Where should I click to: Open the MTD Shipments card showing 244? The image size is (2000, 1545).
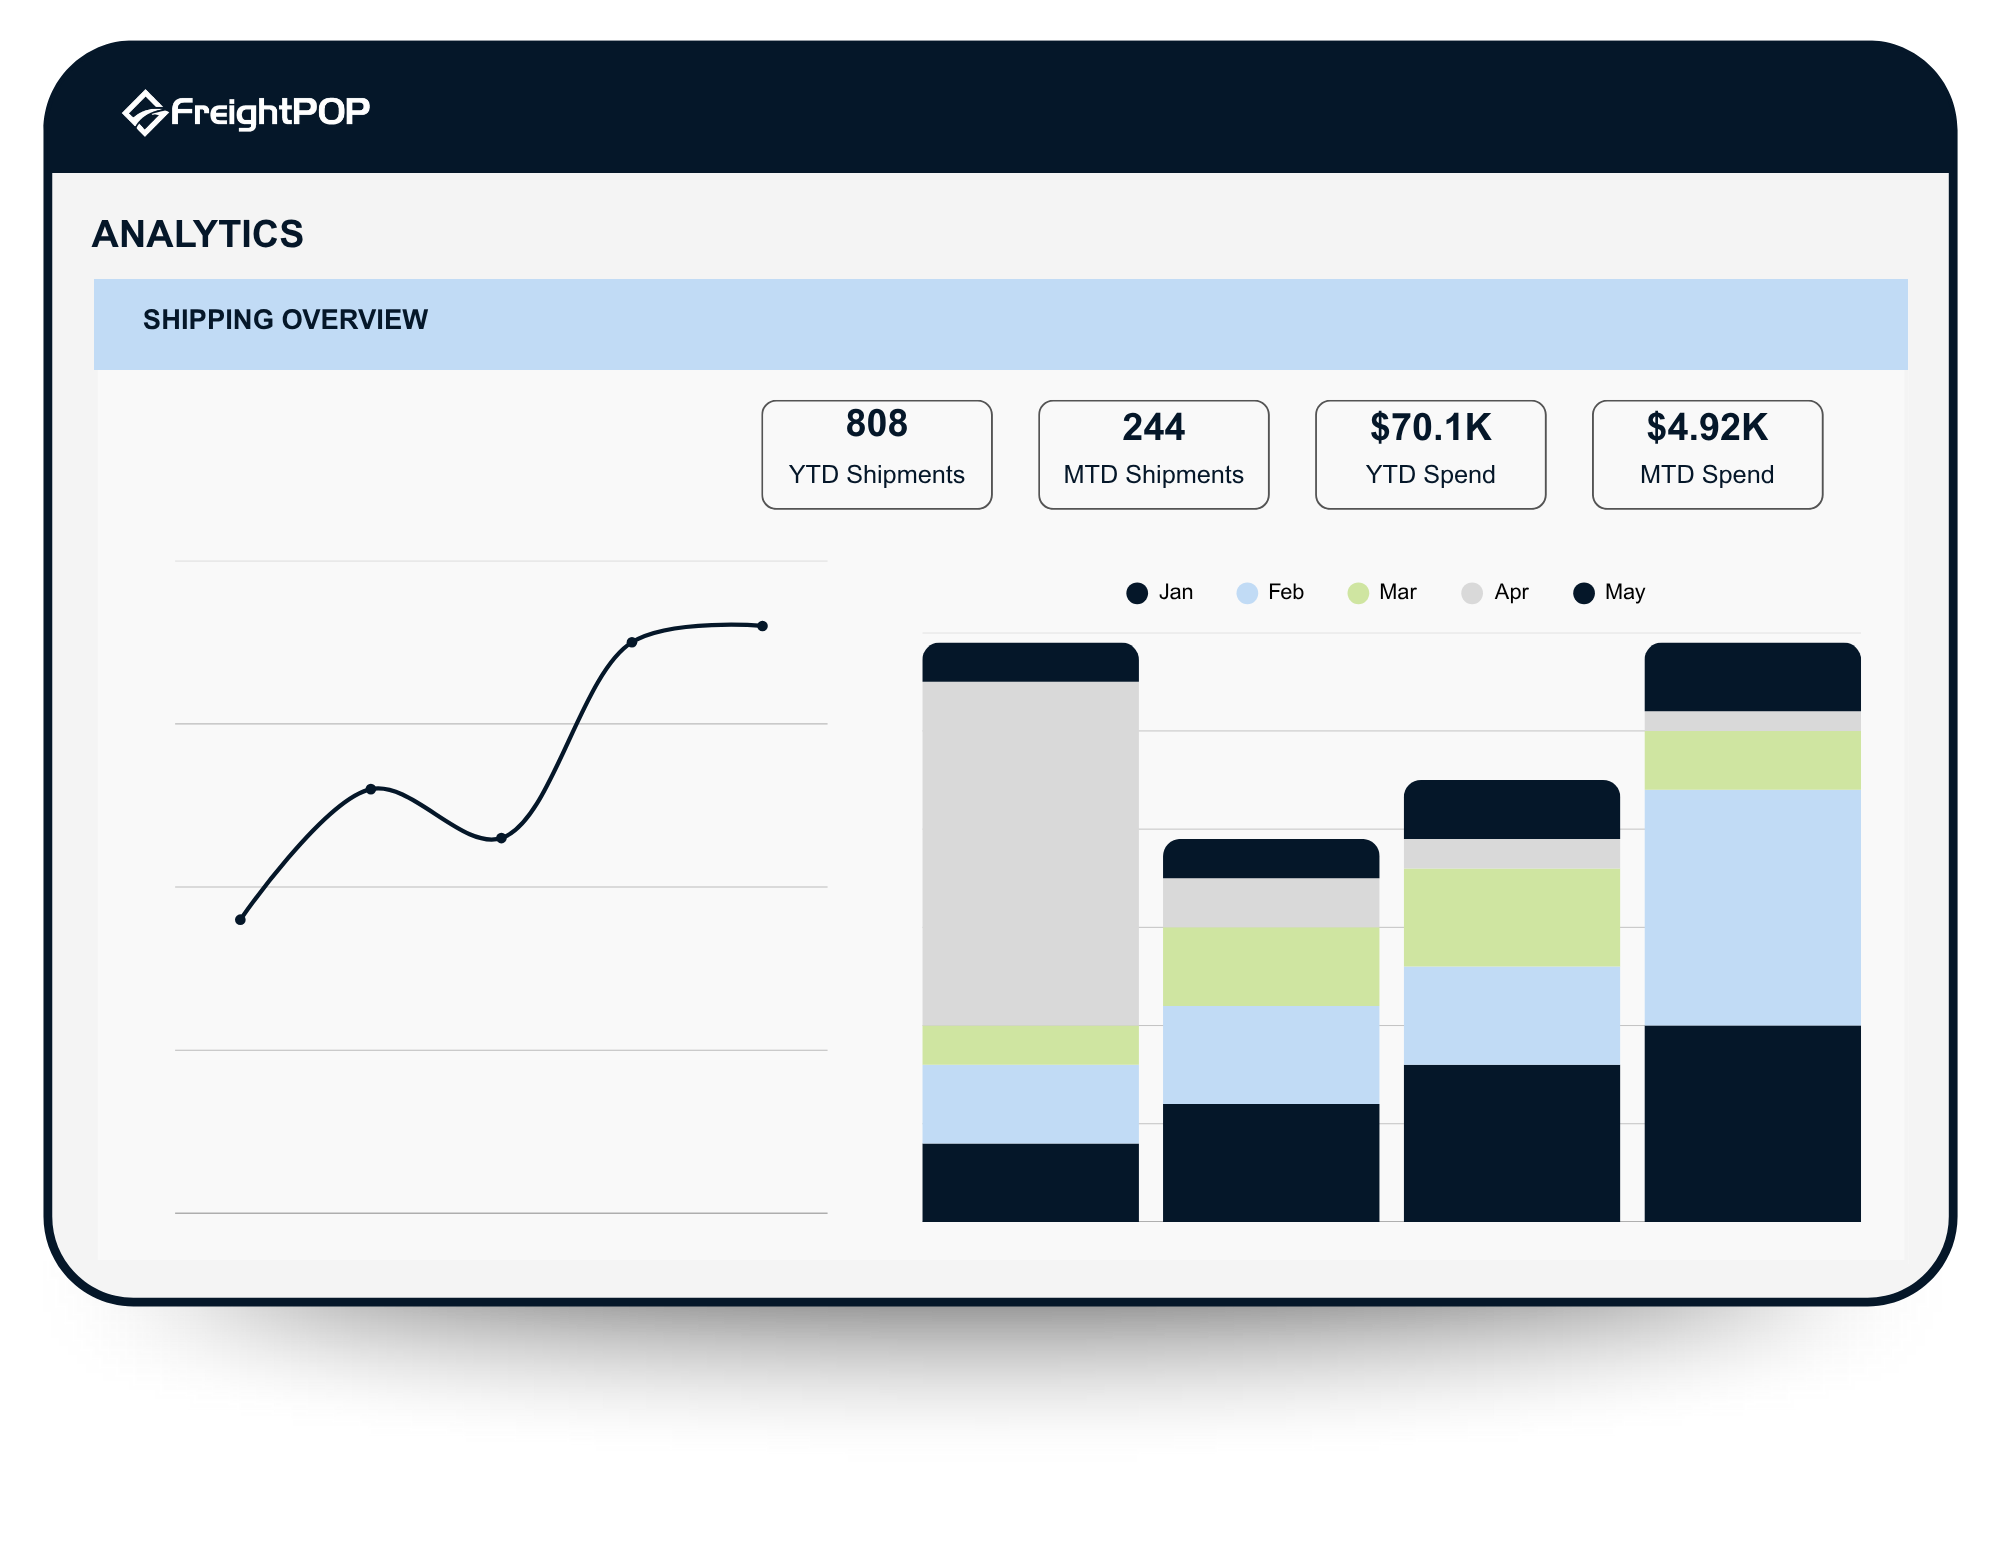click(x=1154, y=455)
